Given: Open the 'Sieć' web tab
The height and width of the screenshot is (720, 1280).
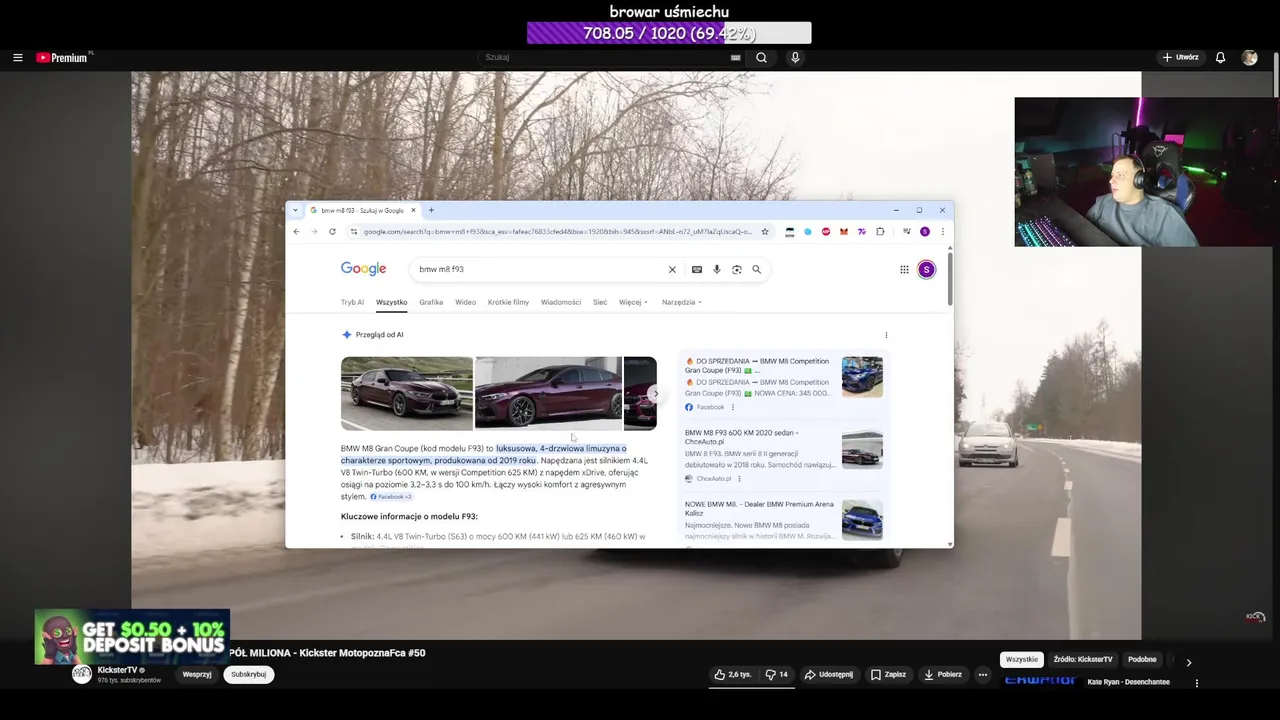Looking at the screenshot, I should click(x=600, y=302).
